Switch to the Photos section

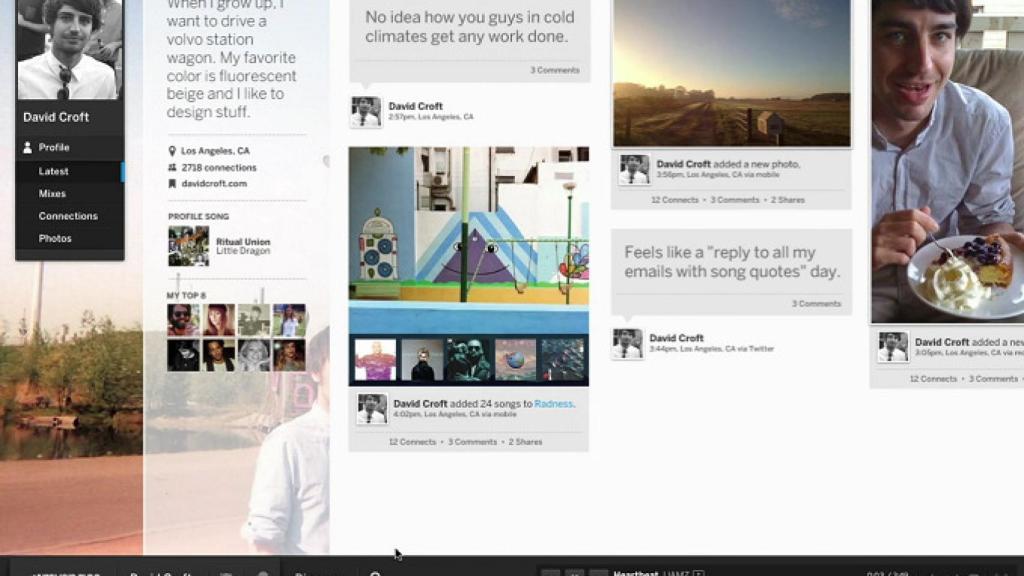pos(53,238)
